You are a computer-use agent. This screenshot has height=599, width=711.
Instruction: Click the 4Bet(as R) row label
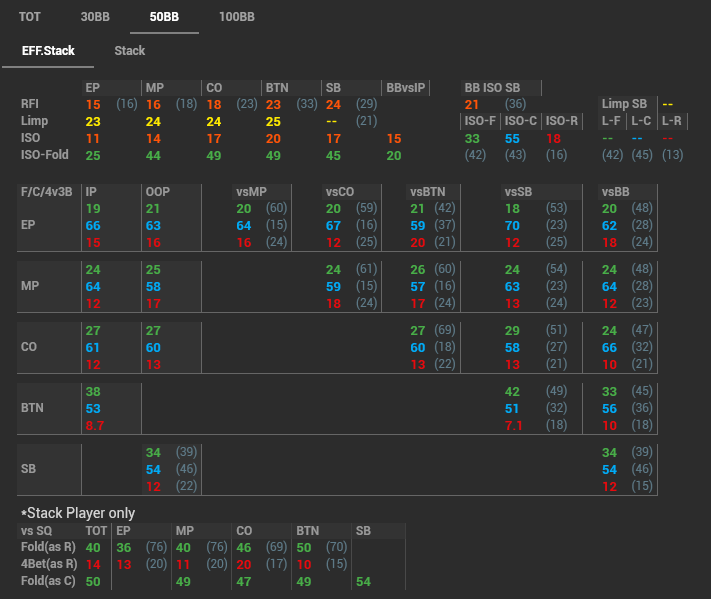tap(48, 564)
